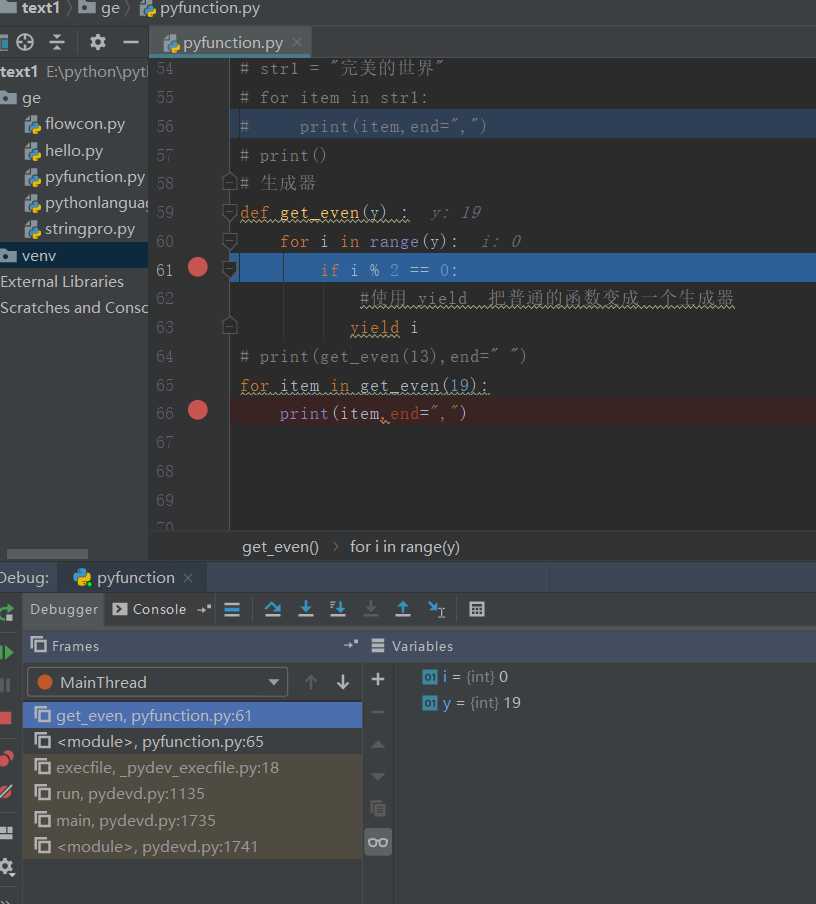Select frame main, pydevd.py:1735
816x904 pixels.
(x=193, y=820)
